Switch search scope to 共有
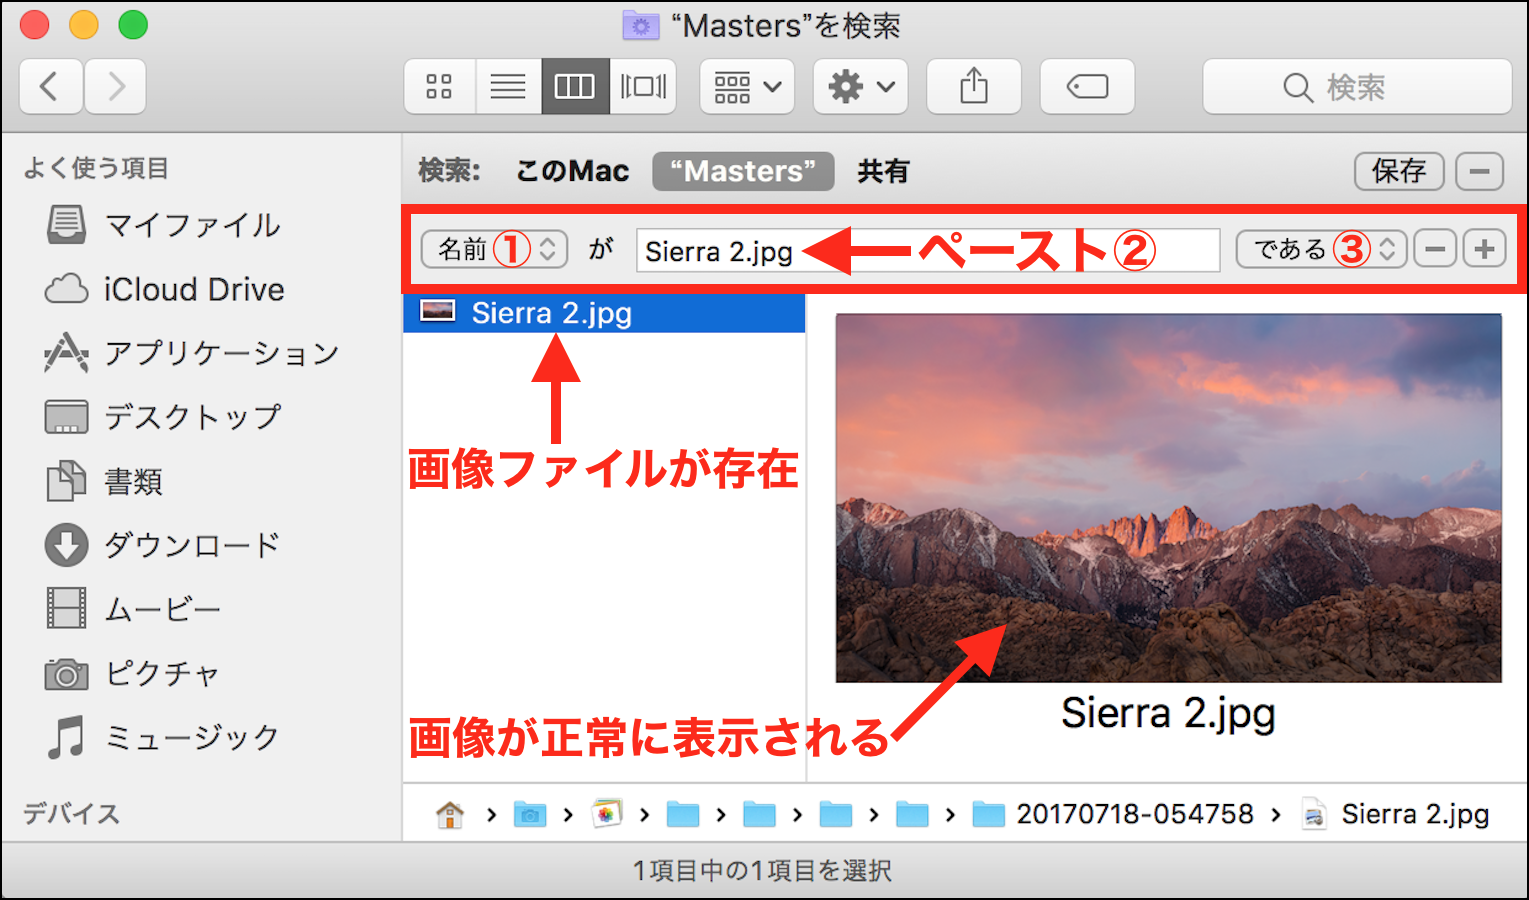This screenshot has height=900, width=1529. [883, 171]
